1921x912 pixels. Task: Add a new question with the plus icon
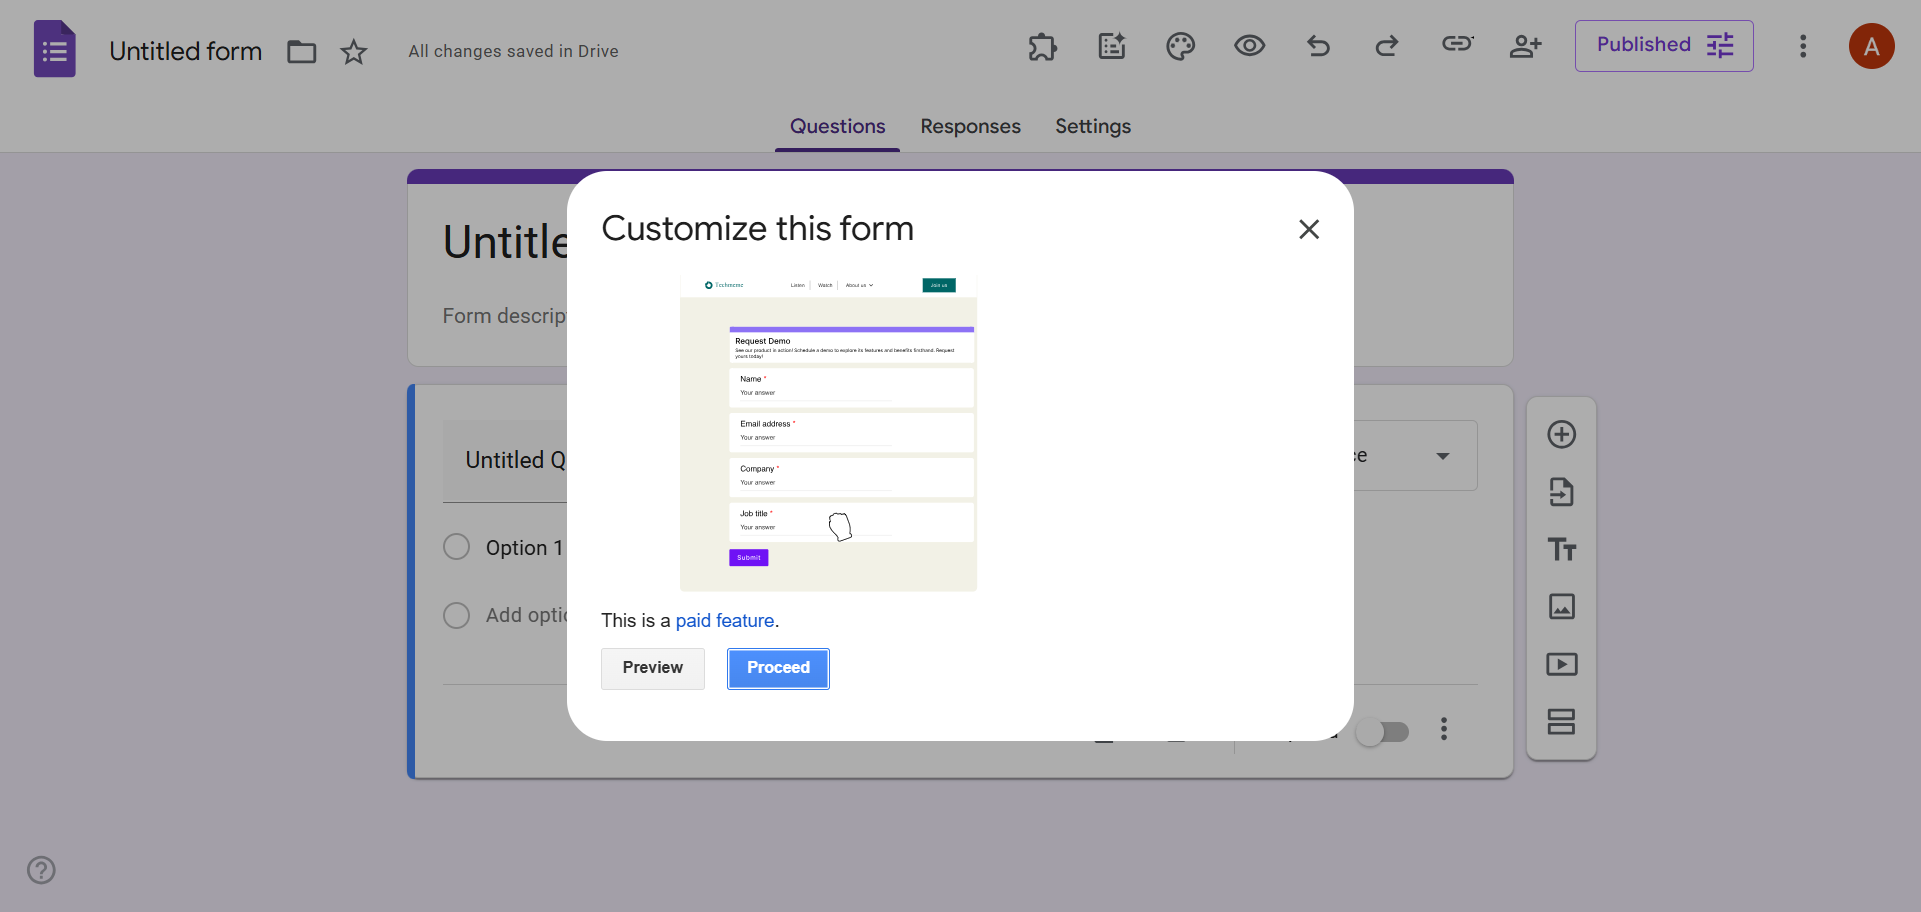coord(1562,434)
